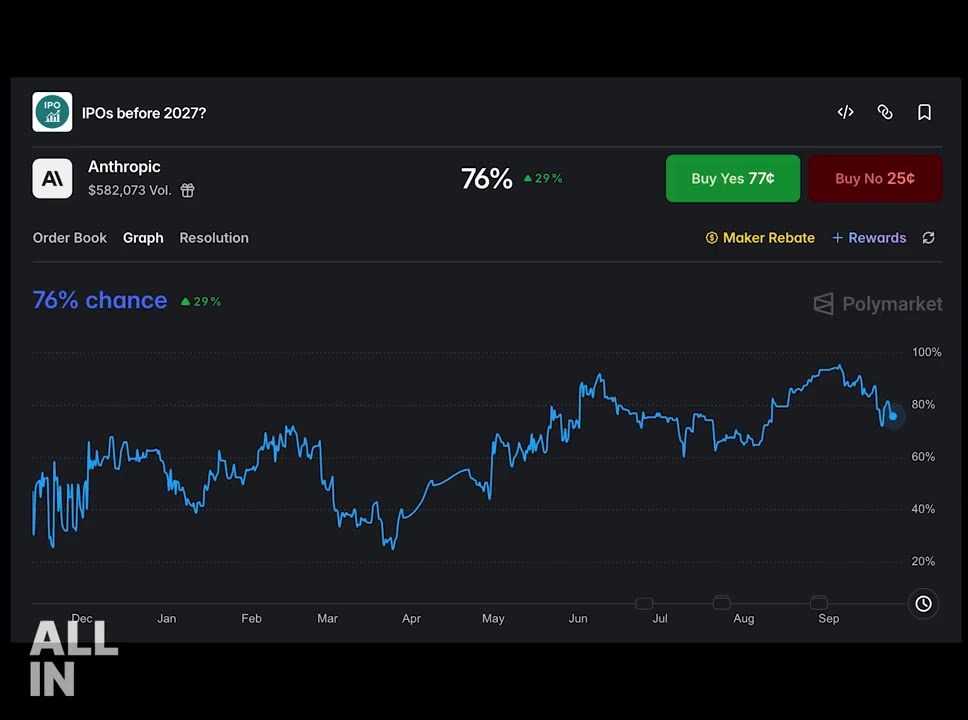Refresh using the circular arrows icon
This screenshot has height=720, width=968.
tap(928, 238)
